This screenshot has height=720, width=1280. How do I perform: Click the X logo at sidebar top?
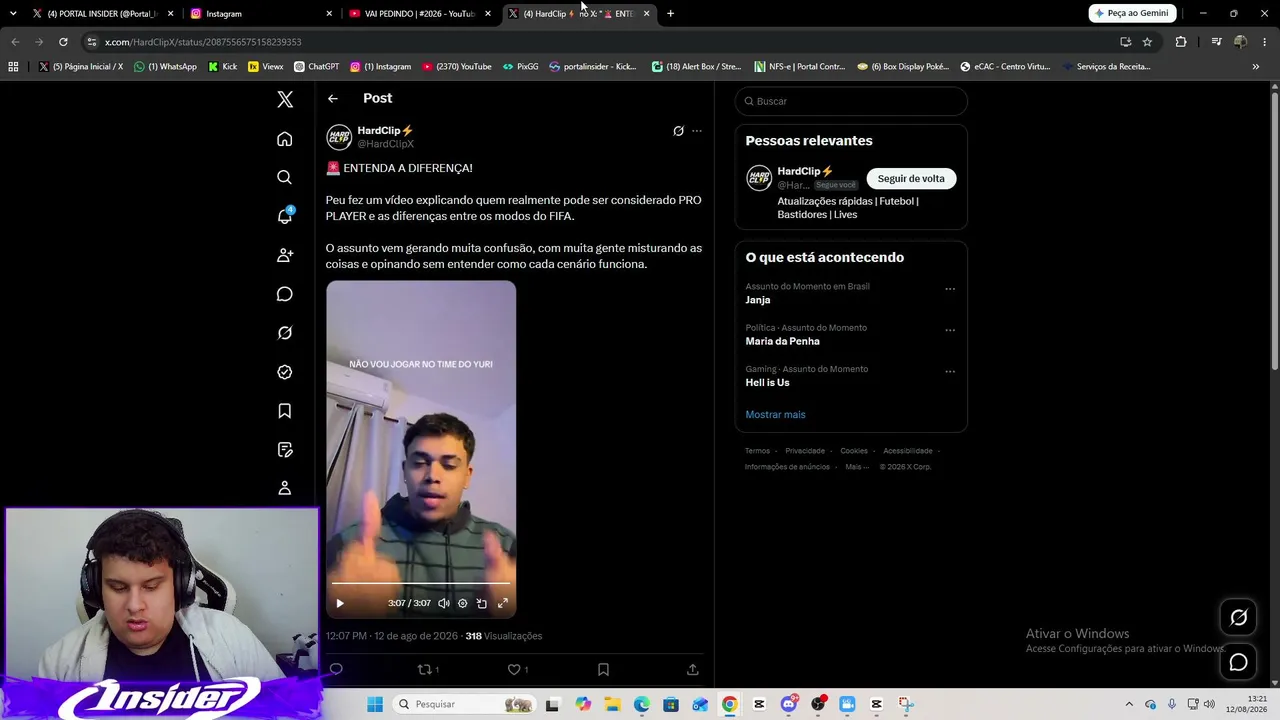click(285, 99)
